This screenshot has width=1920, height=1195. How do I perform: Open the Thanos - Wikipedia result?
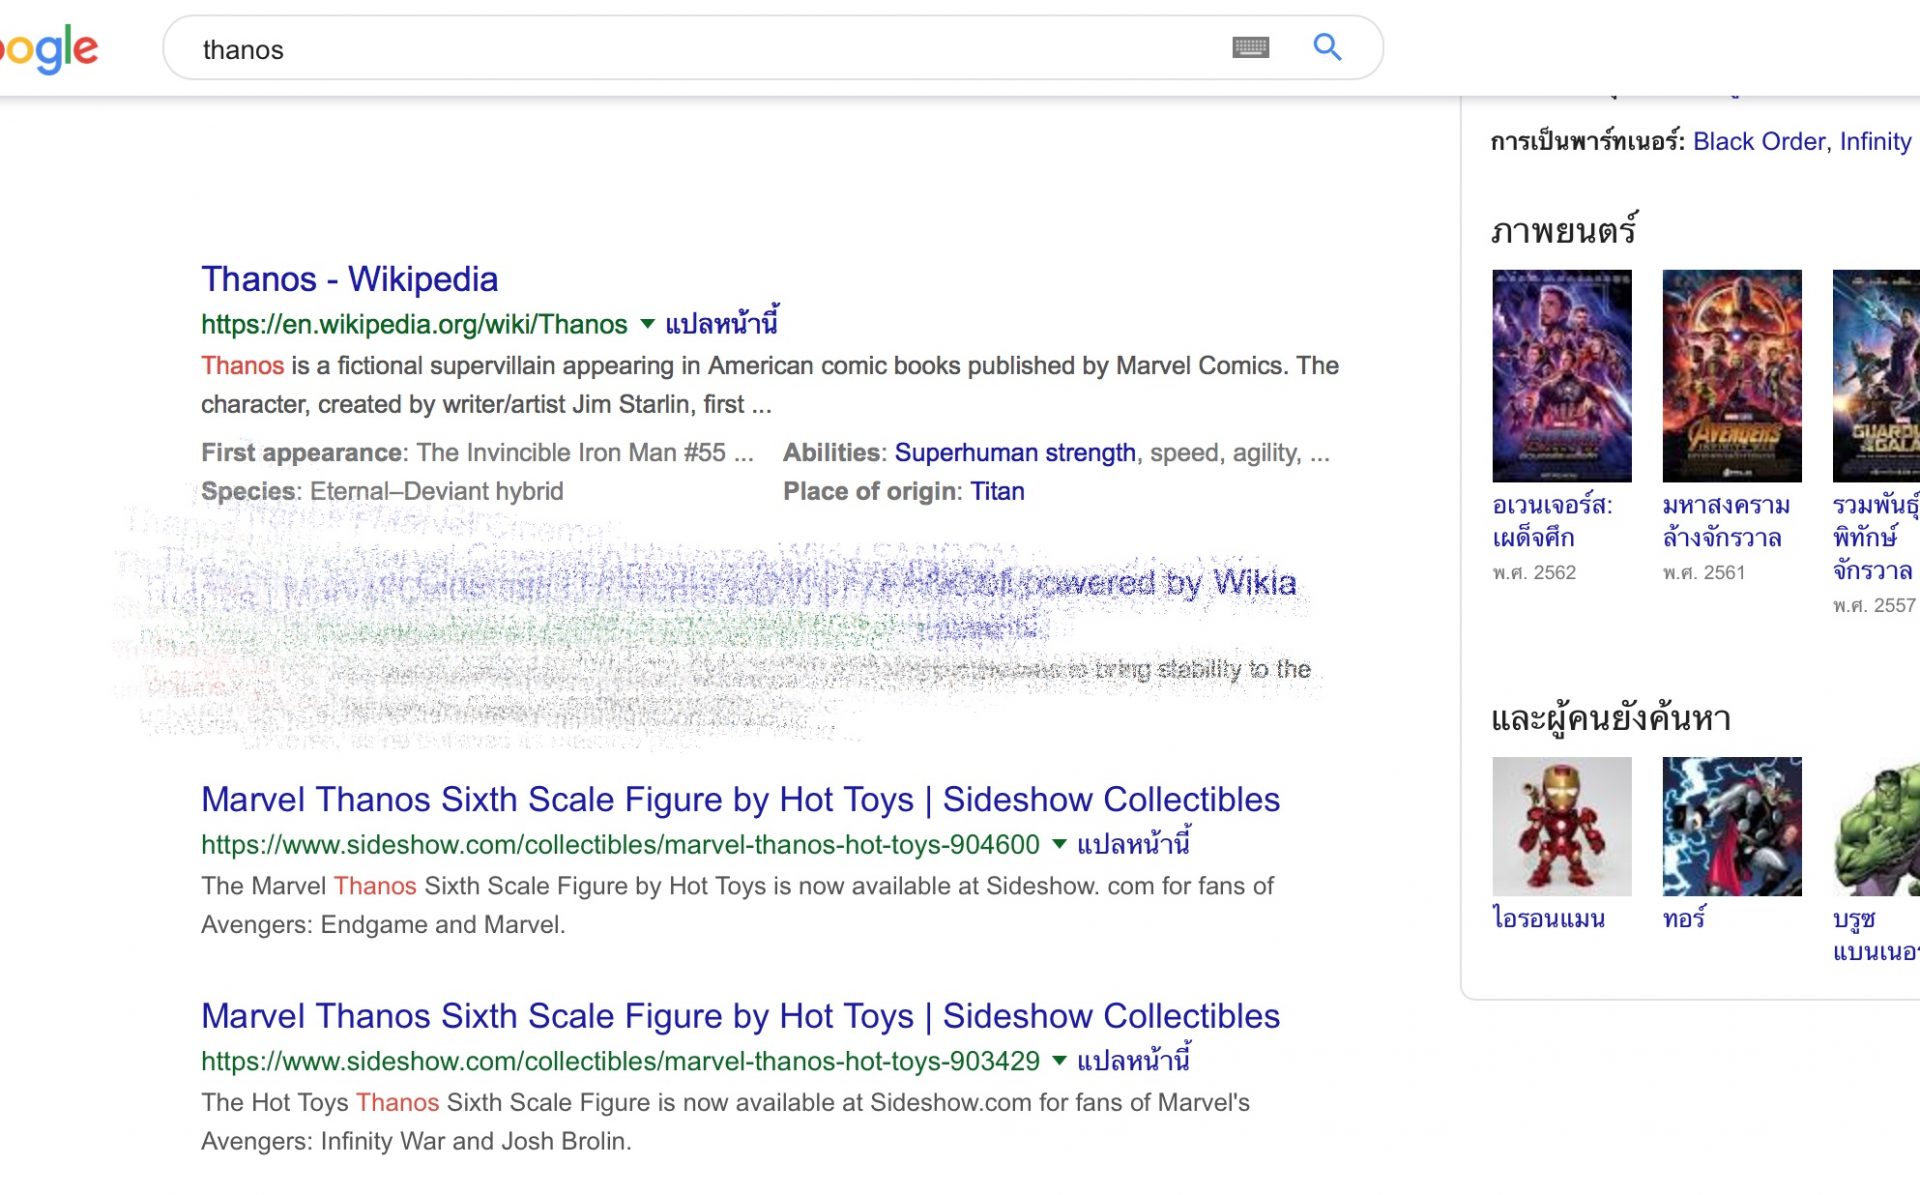349,279
